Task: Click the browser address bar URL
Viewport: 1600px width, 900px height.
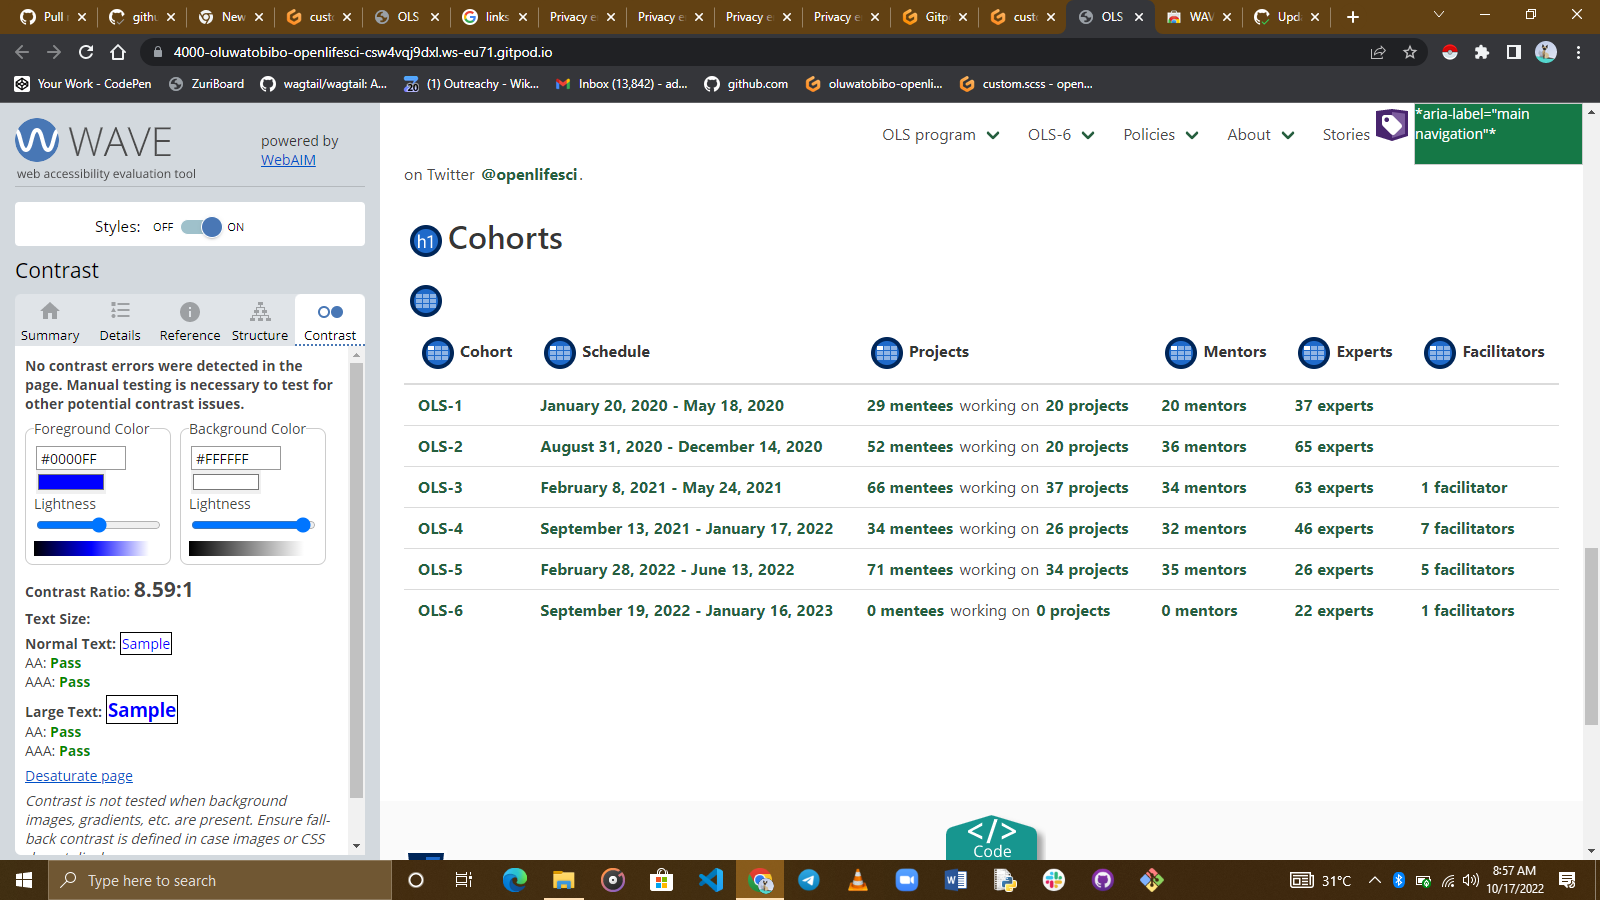Action: (x=363, y=52)
